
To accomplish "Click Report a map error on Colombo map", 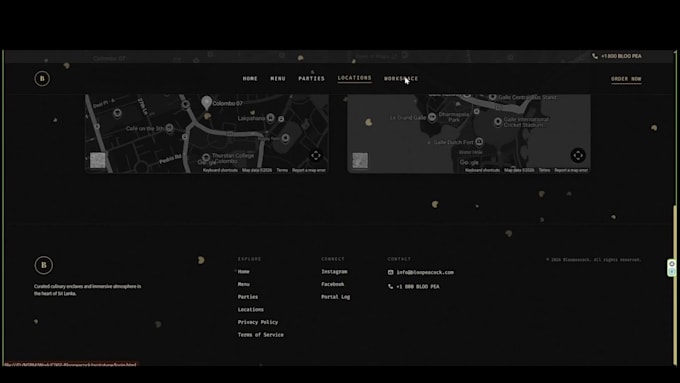I will point(309,170).
